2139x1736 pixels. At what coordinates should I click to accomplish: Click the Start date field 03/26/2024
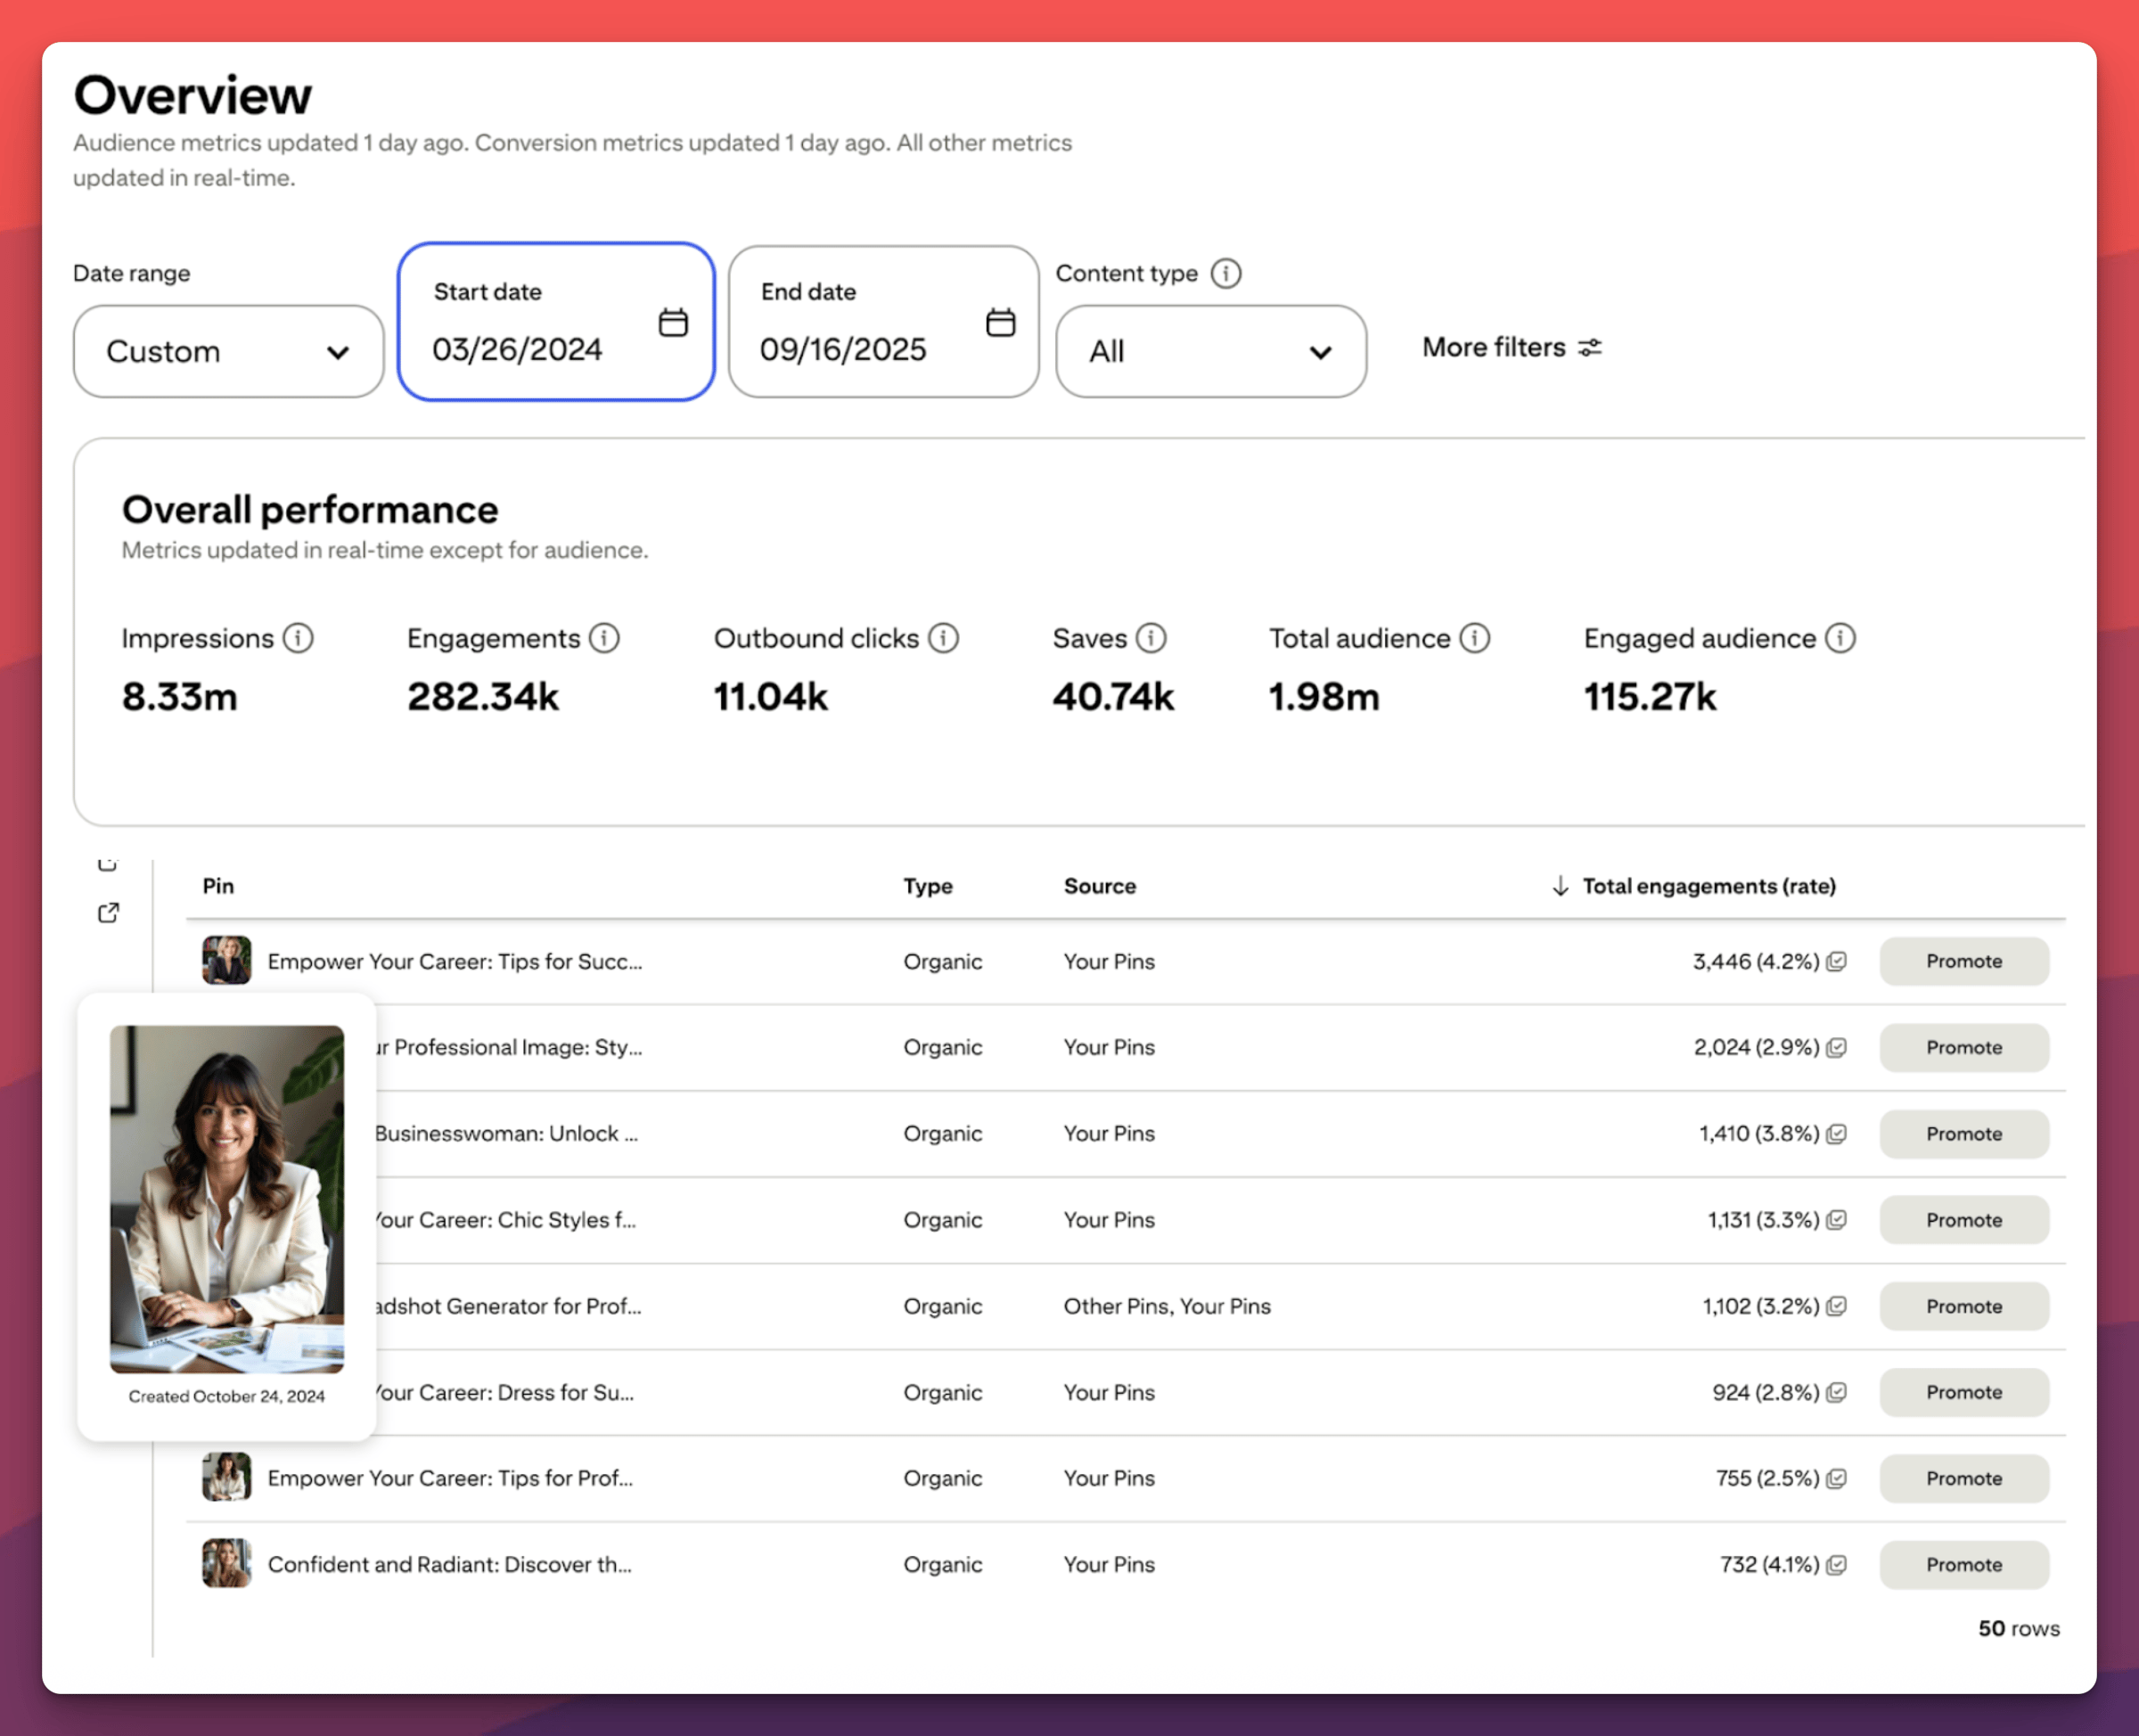[x=517, y=350]
